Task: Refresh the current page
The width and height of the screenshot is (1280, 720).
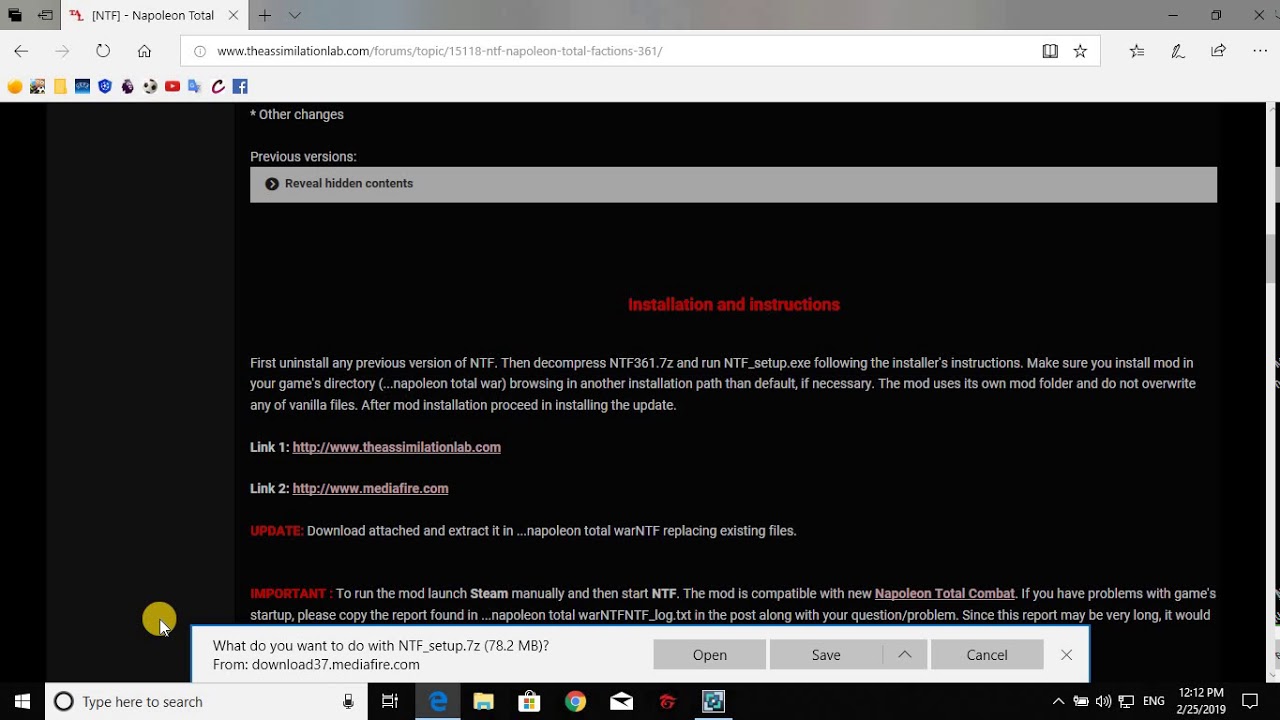Action: (103, 51)
